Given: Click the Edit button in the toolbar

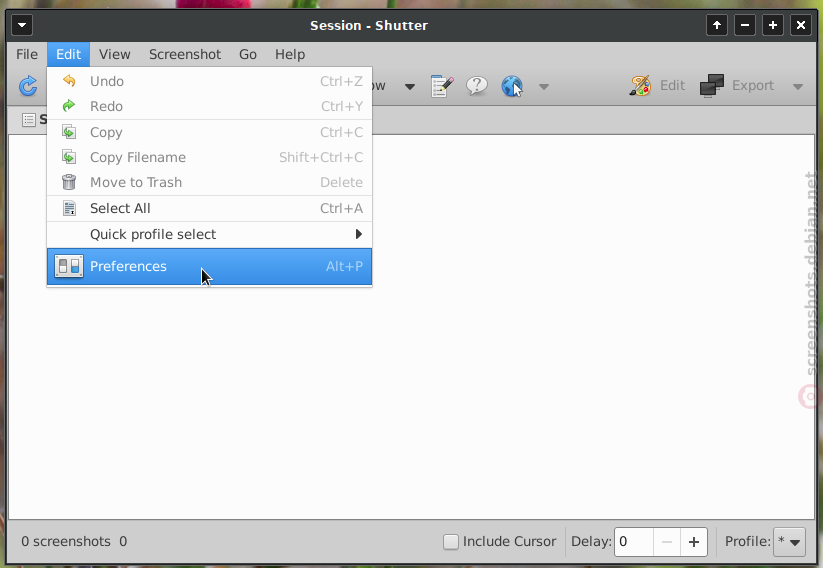Looking at the screenshot, I should coord(657,86).
